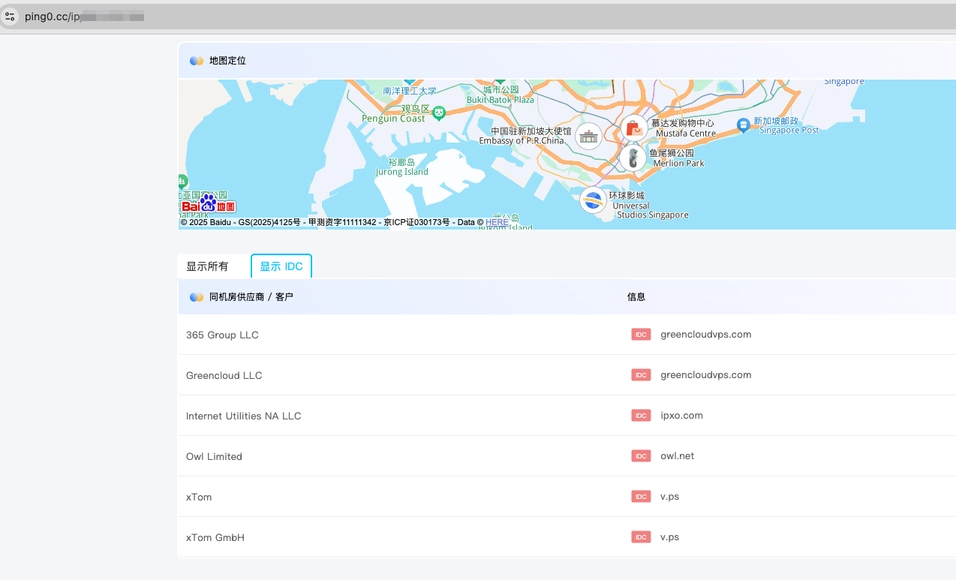956x580 pixels.
Task: Click the Merlion Park map marker
Action: click(x=633, y=158)
